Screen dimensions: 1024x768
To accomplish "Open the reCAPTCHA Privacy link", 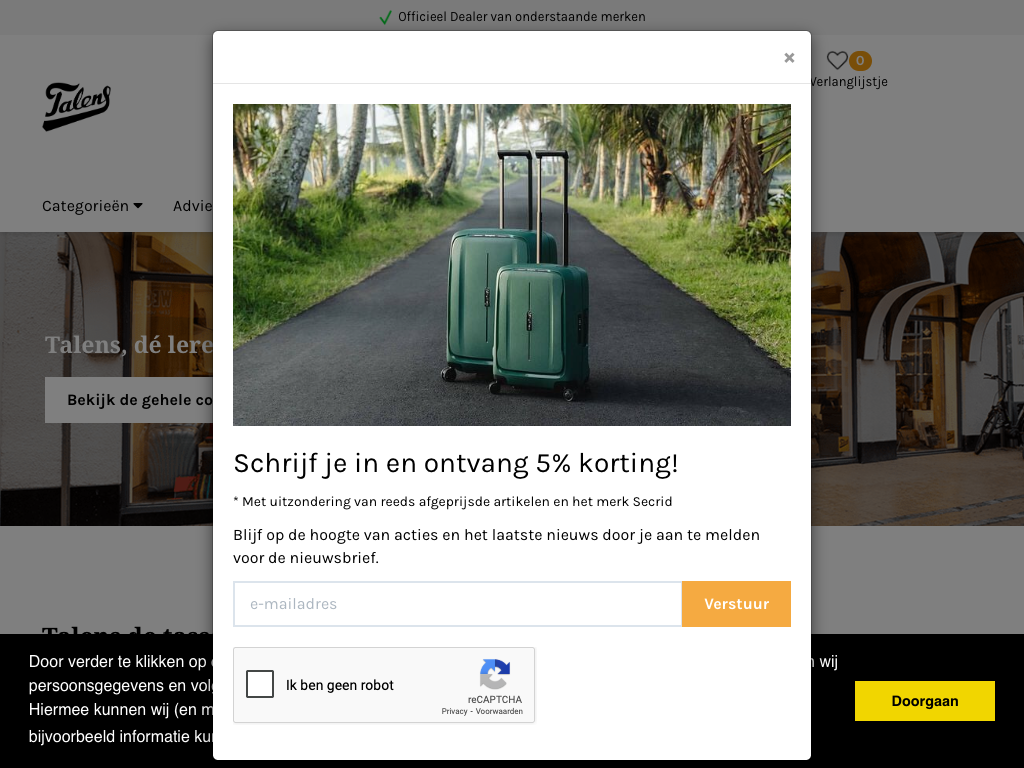I will tap(455, 711).
